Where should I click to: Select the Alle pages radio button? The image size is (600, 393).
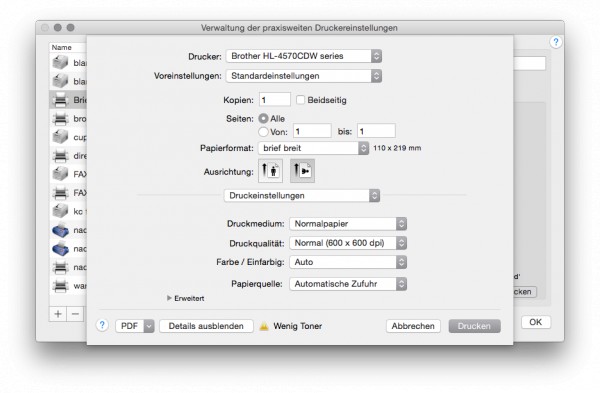(x=263, y=119)
